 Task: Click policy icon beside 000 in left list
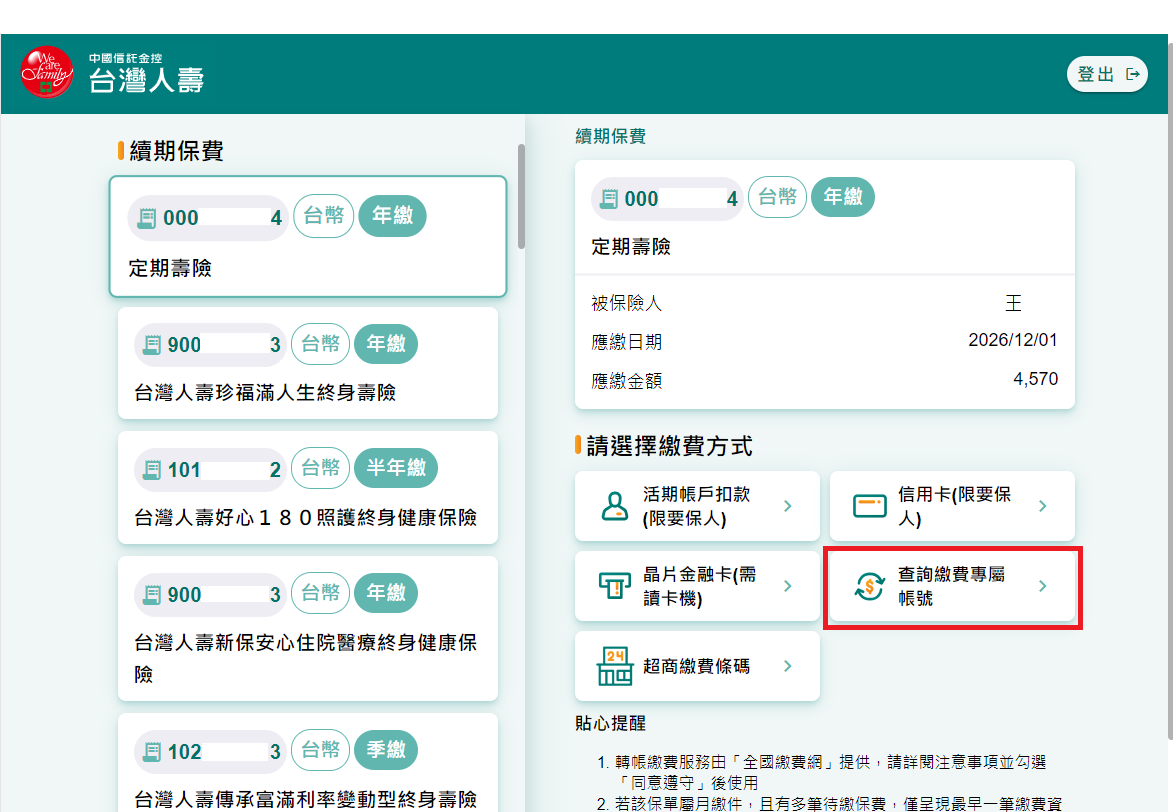click(147, 219)
